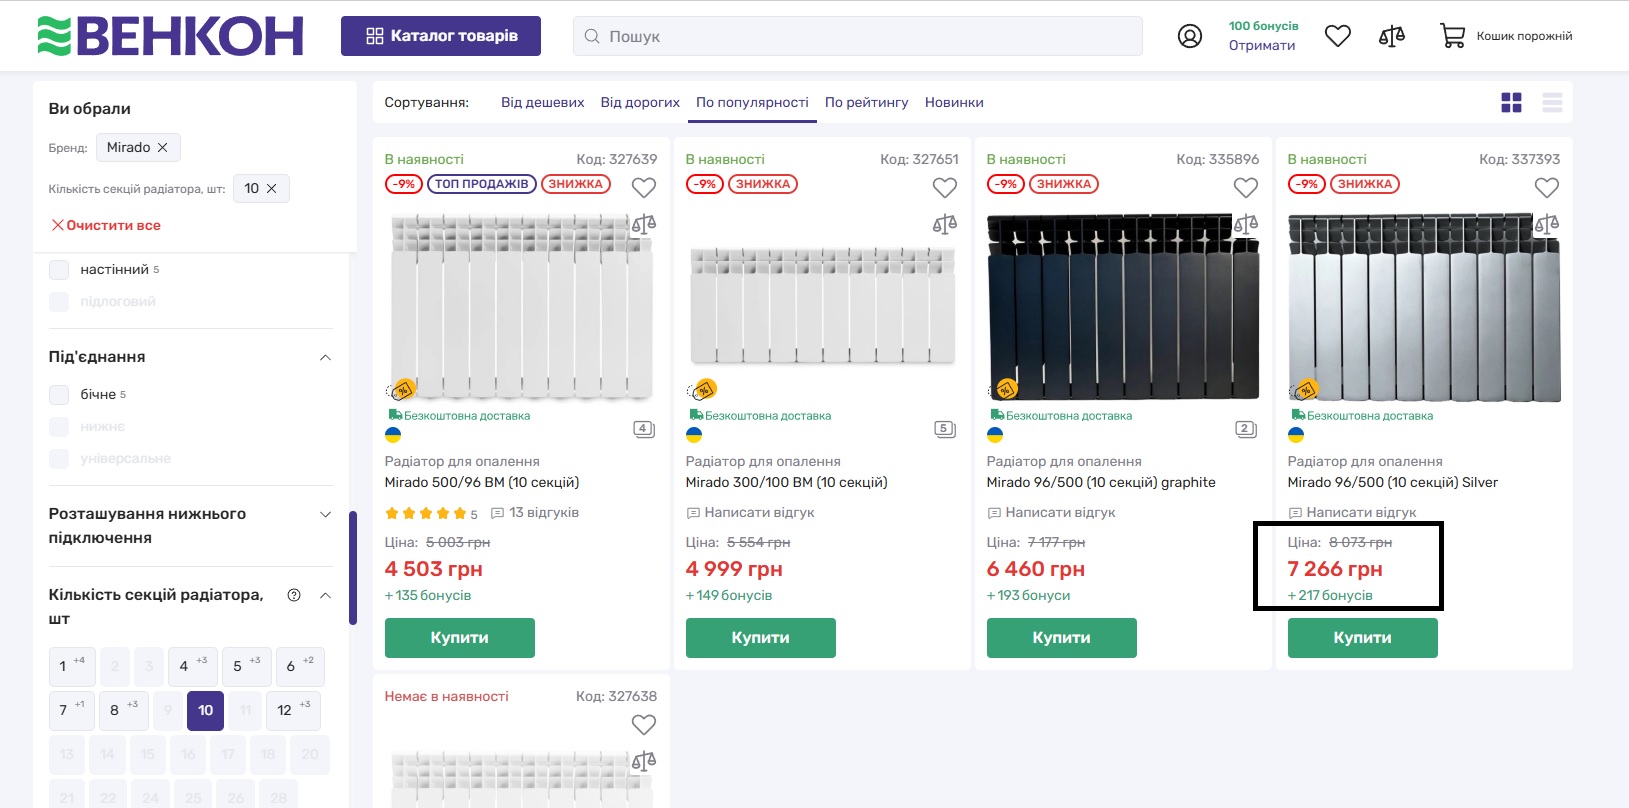Open Mirado 96/500 graphite product image
The image size is (1629, 808).
1123,307
